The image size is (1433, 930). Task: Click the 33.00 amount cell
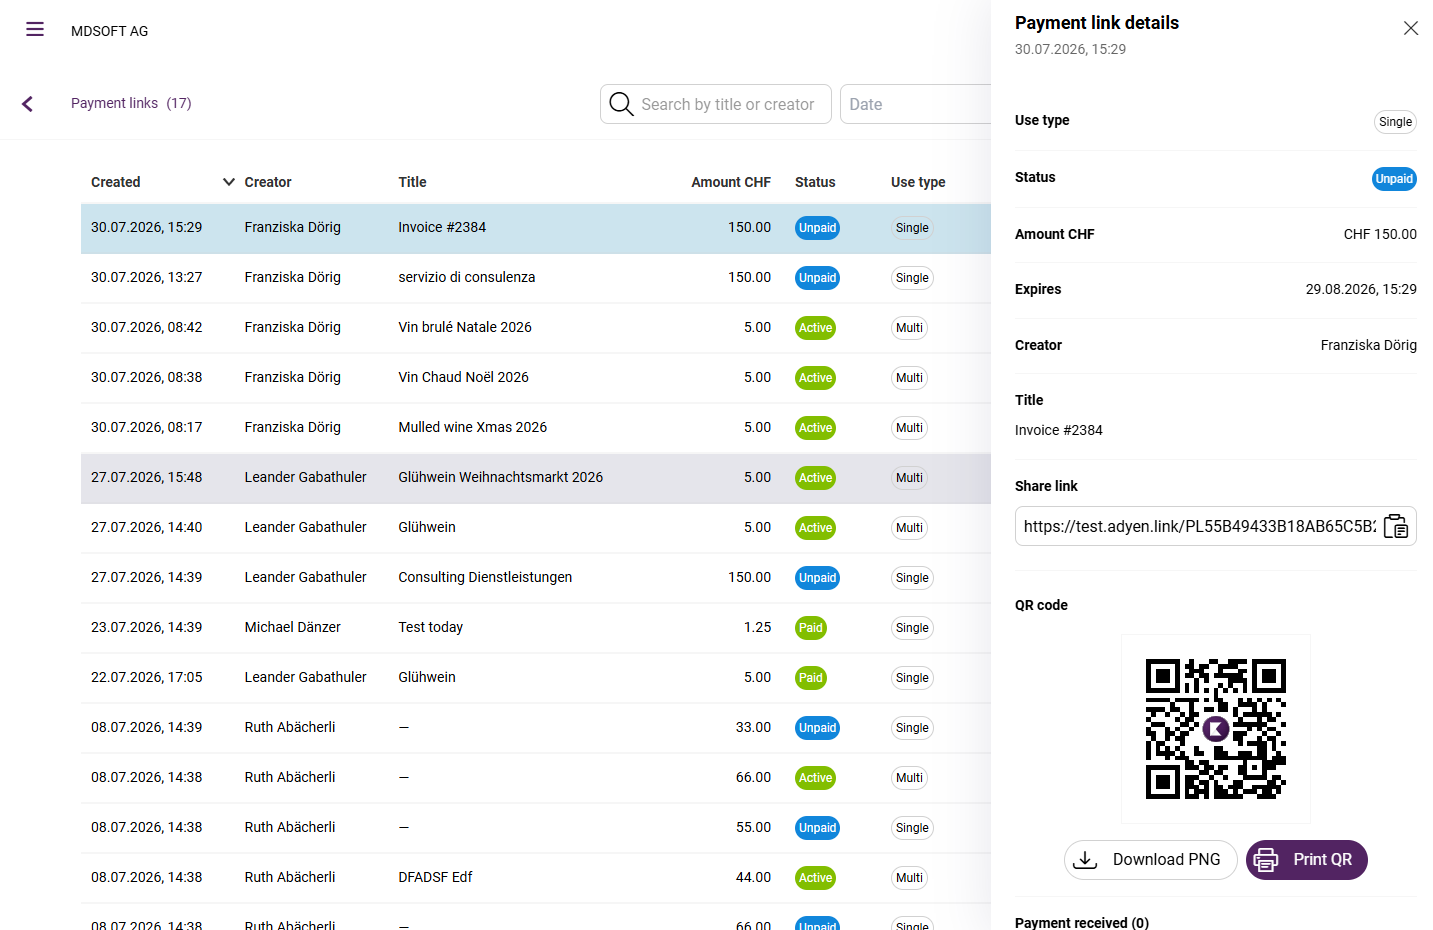[753, 727]
